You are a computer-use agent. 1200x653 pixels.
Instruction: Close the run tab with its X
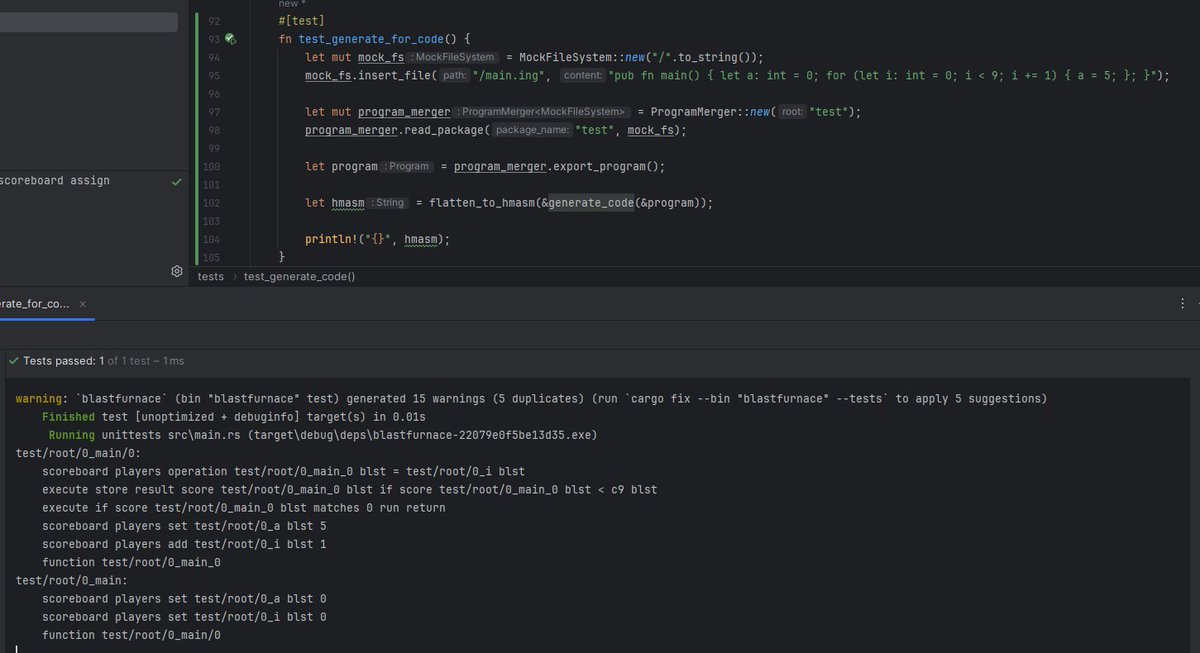83,303
